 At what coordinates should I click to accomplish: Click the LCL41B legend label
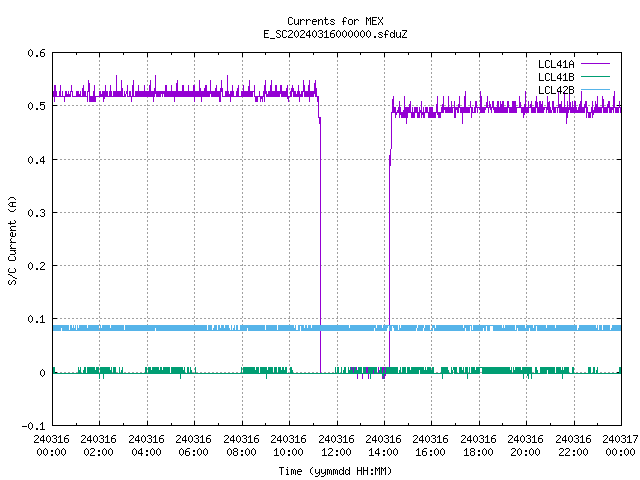556,77
